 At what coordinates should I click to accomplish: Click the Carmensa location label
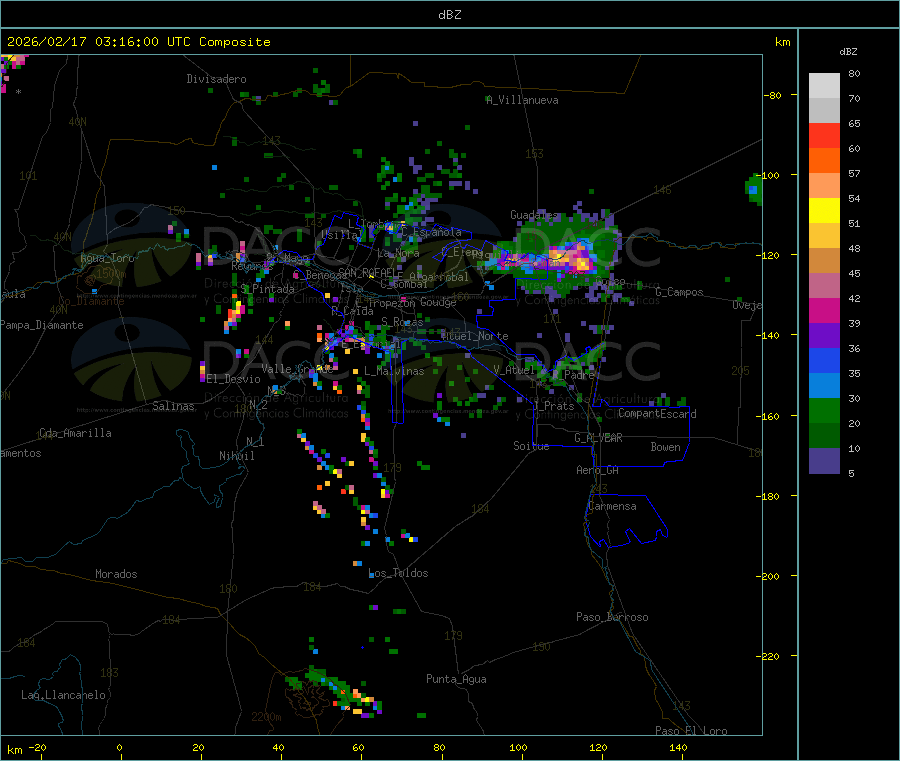pyautogui.click(x=612, y=506)
